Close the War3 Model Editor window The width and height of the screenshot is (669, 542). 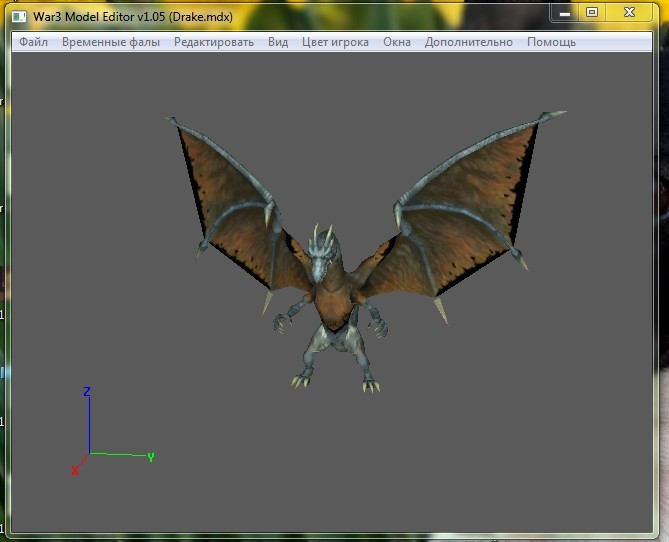(631, 12)
